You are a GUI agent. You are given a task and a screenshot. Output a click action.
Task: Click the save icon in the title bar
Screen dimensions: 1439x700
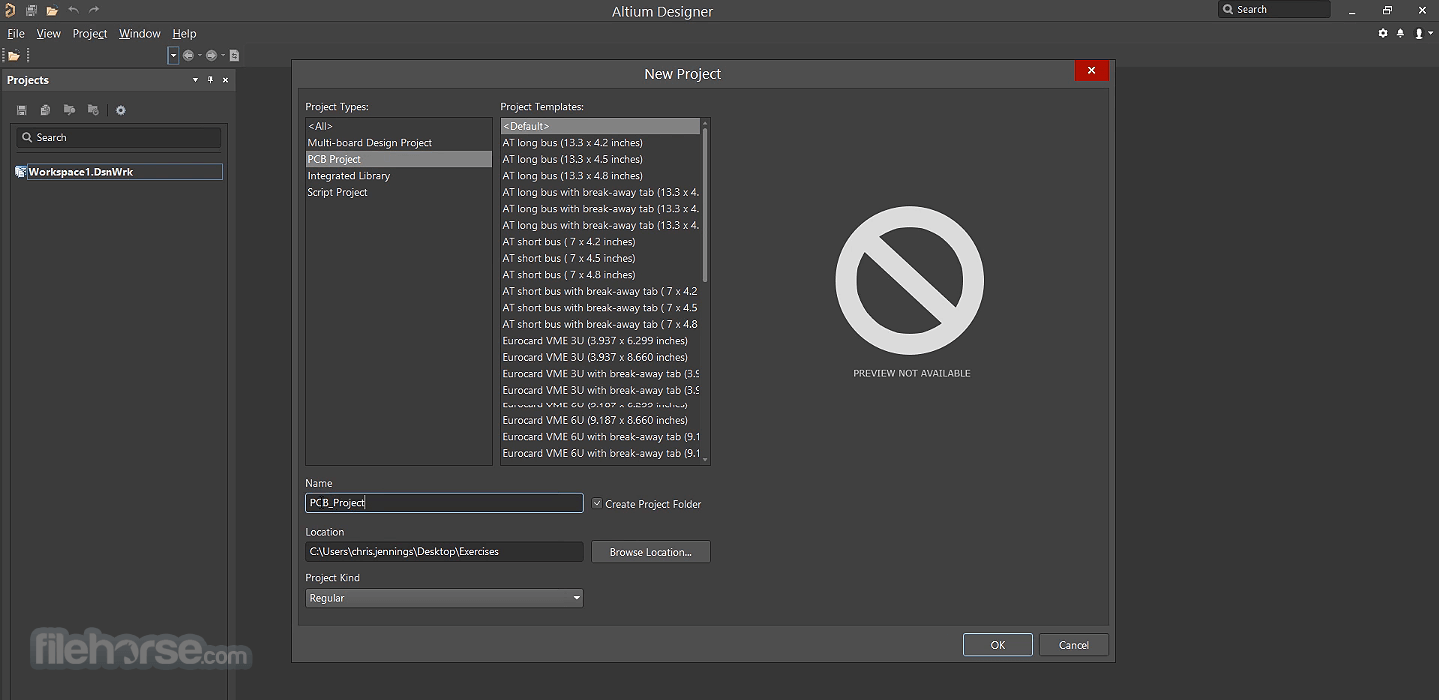click(31, 10)
